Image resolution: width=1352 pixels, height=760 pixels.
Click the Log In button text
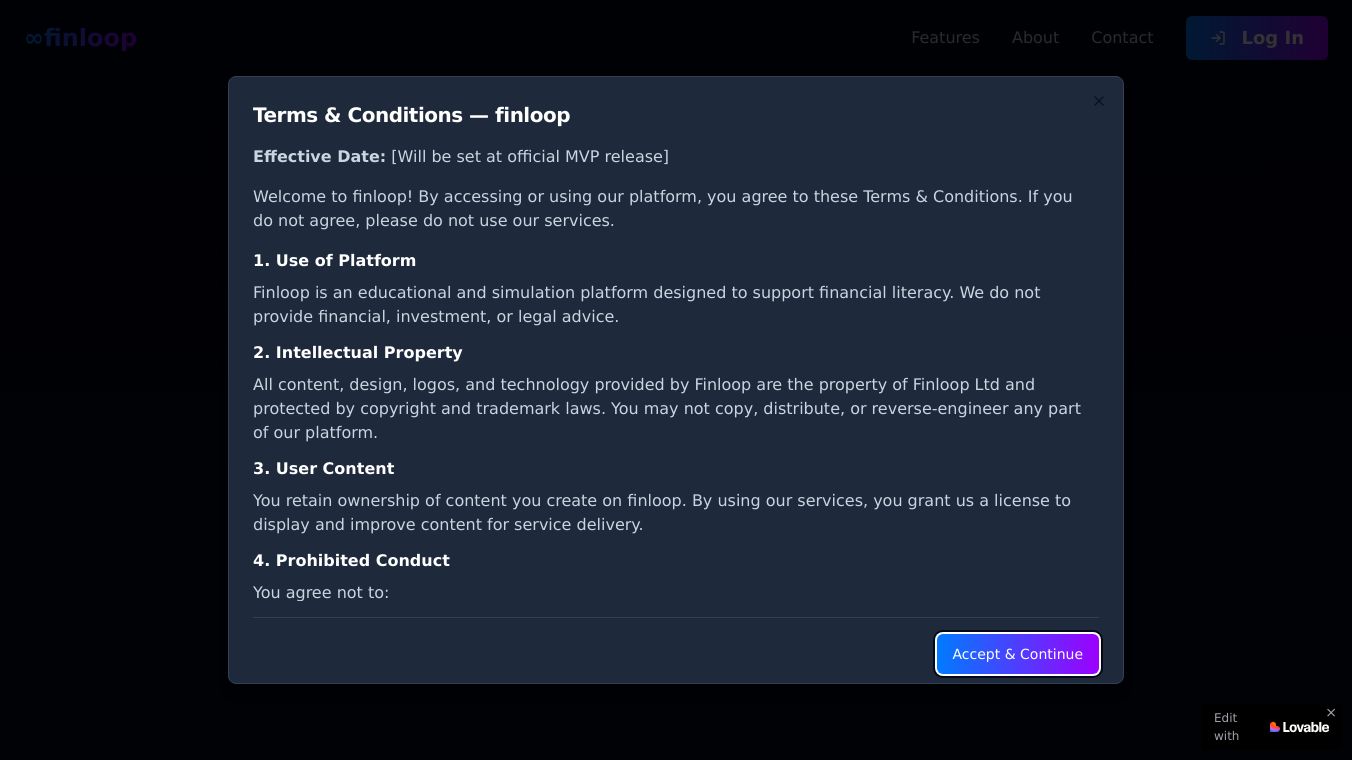(x=1272, y=38)
